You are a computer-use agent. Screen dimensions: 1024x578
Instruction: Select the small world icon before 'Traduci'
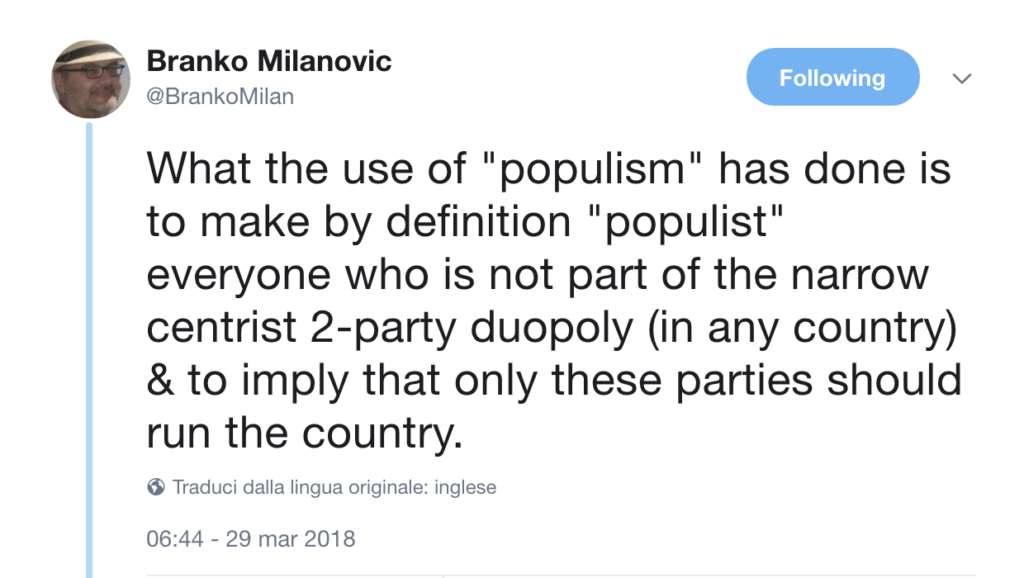[152, 487]
